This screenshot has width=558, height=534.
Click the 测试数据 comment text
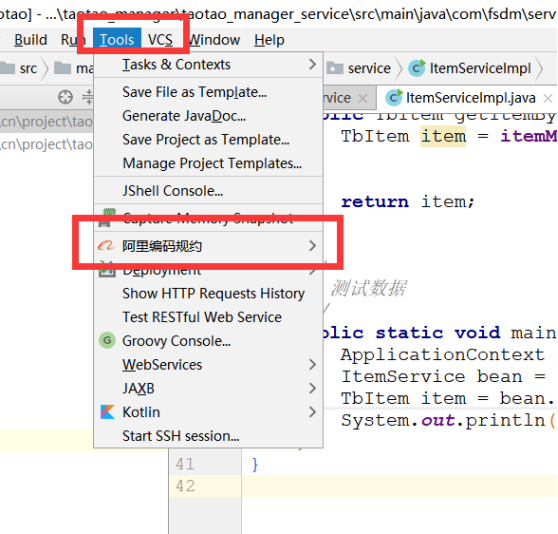point(369,288)
